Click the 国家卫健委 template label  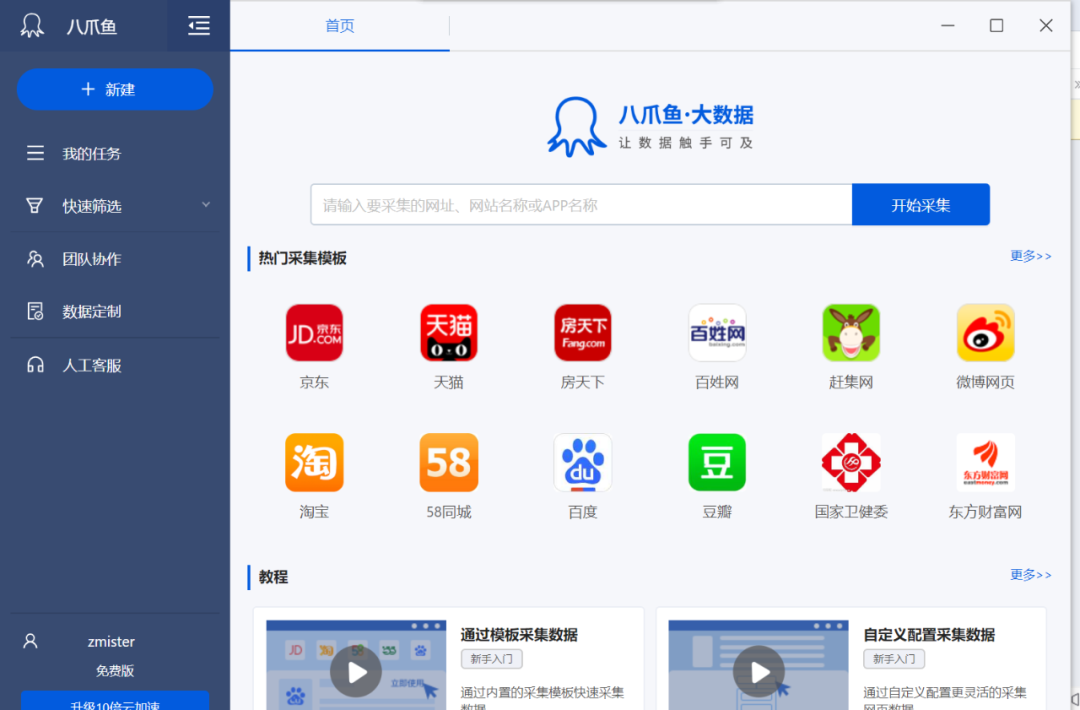pyautogui.click(x=851, y=512)
